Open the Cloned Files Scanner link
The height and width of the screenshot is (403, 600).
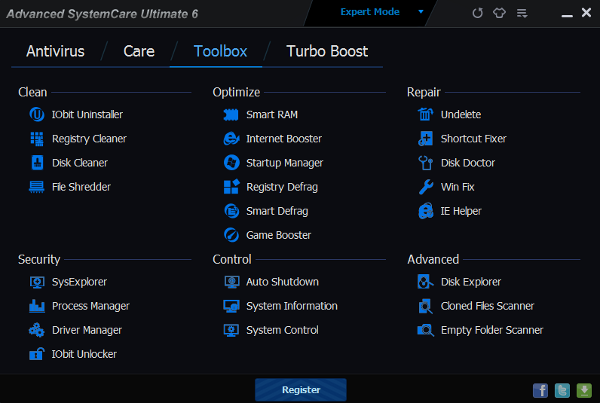(487, 306)
